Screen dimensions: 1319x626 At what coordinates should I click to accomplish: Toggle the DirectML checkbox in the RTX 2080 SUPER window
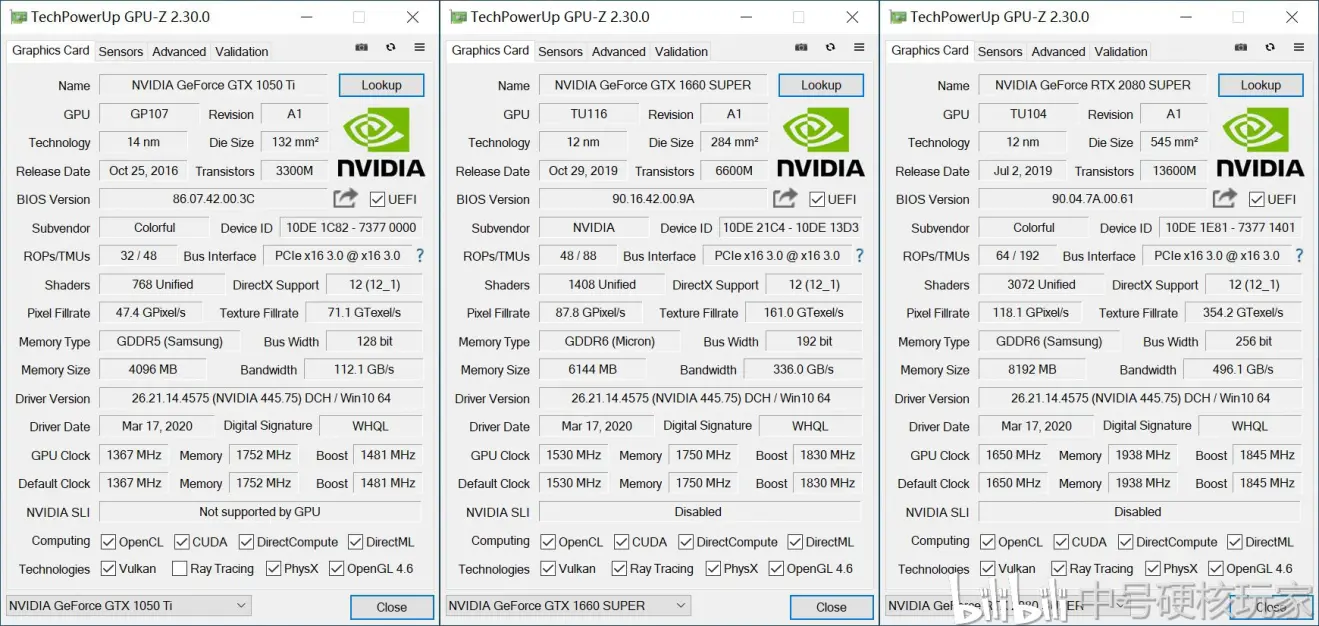click(x=1234, y=542)
